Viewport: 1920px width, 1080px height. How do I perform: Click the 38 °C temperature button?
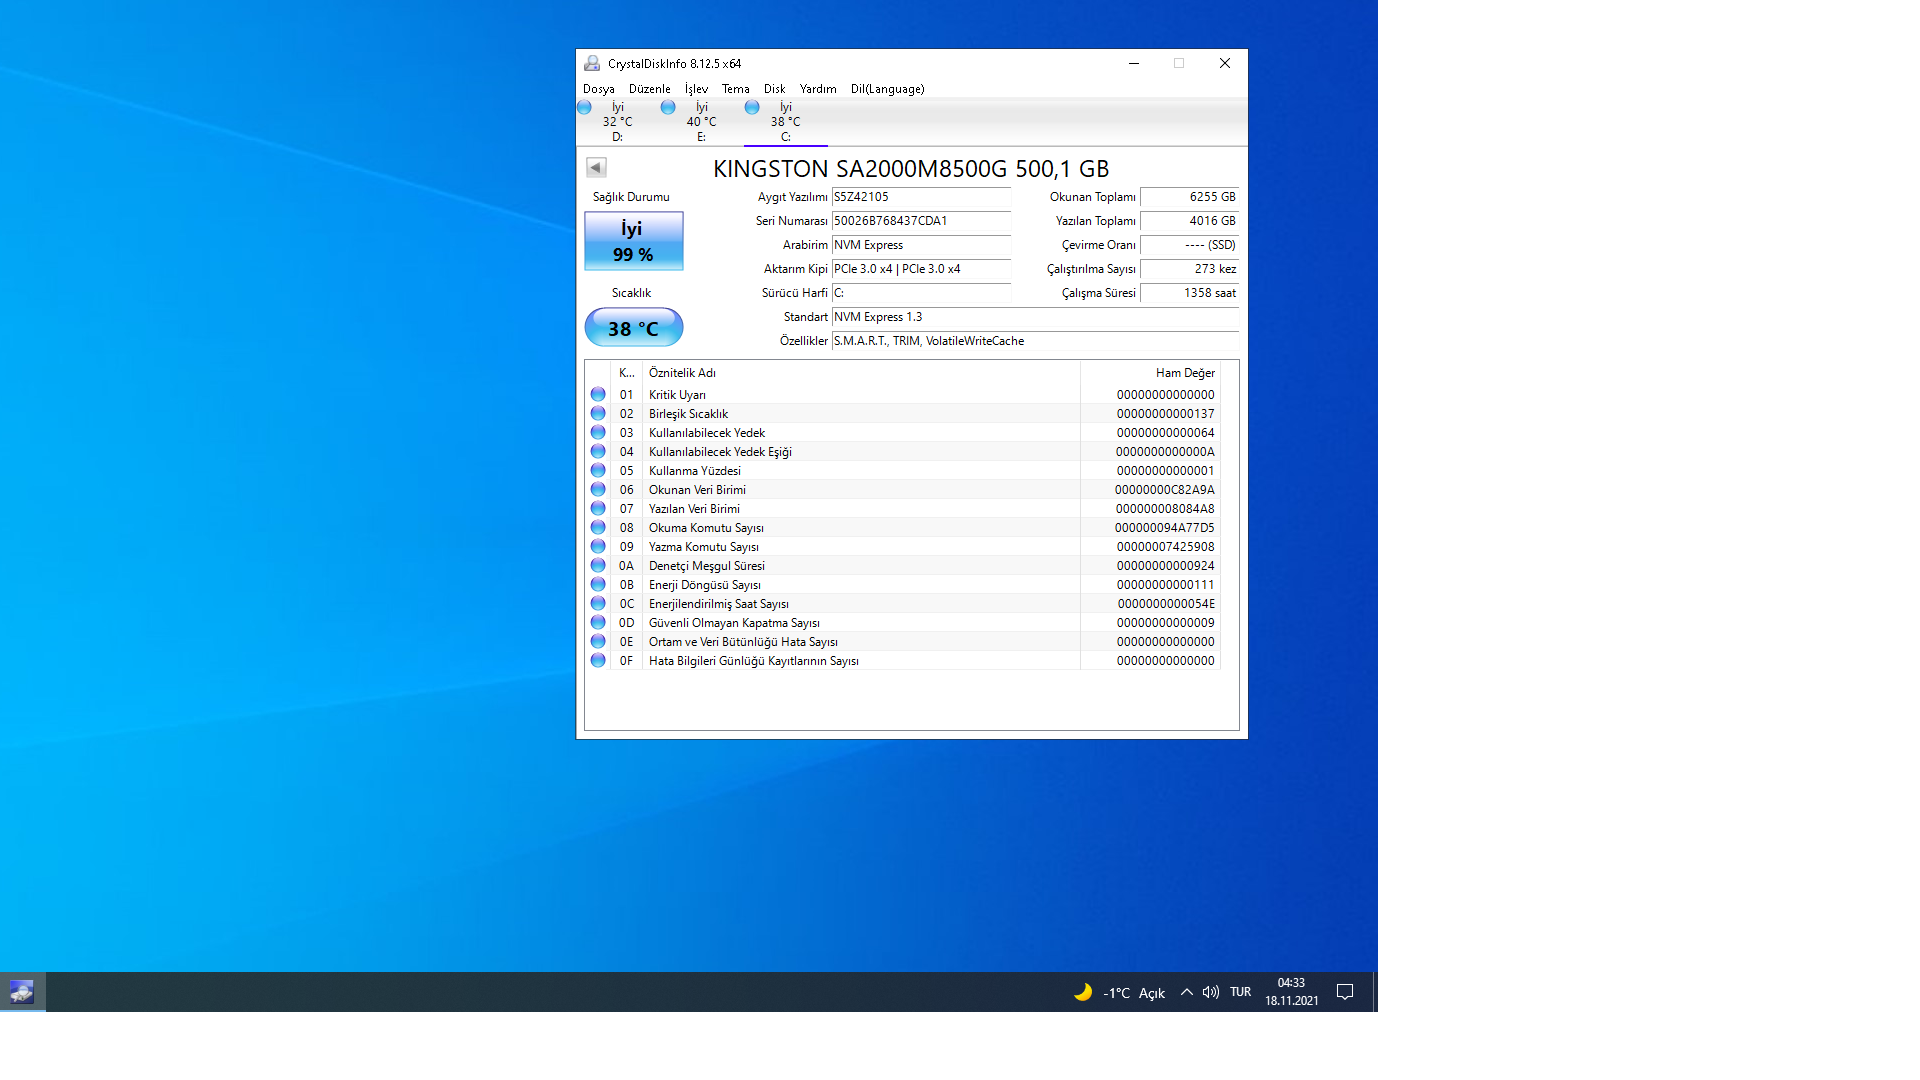coord(633,328)
